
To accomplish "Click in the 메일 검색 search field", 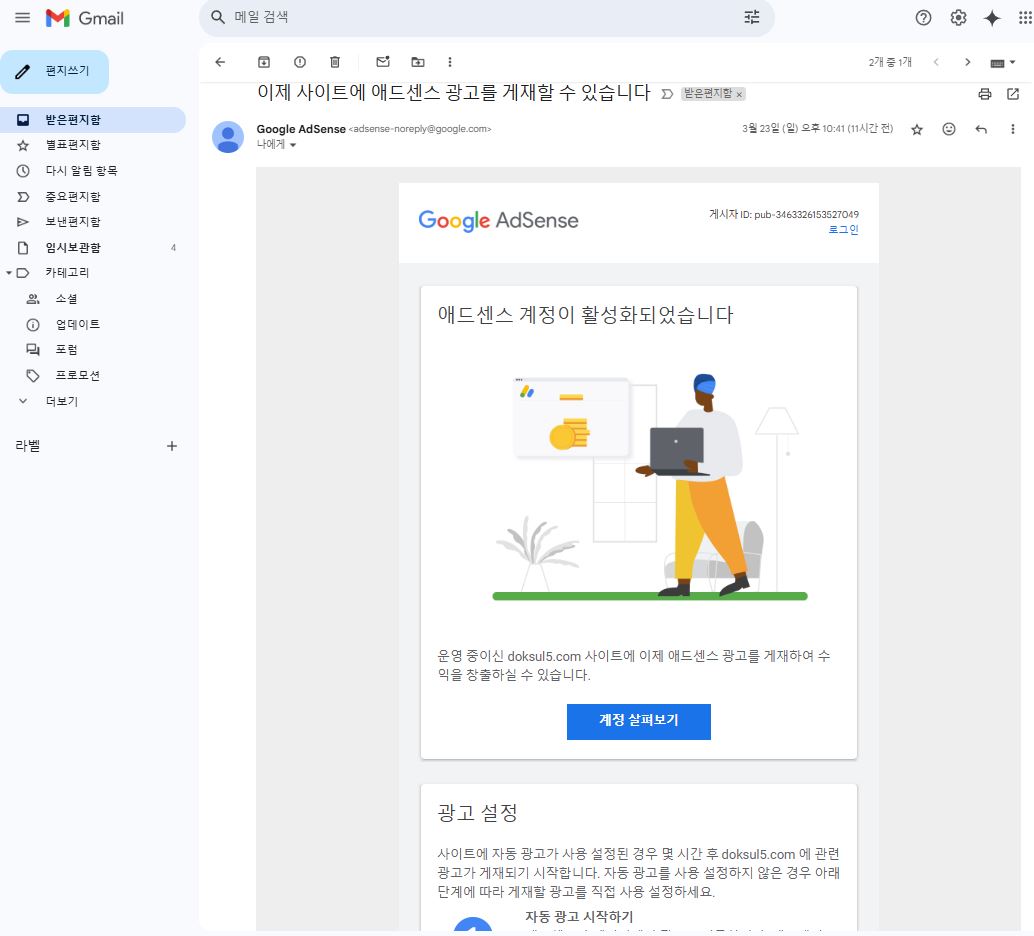I will click(x=487, y=17).
